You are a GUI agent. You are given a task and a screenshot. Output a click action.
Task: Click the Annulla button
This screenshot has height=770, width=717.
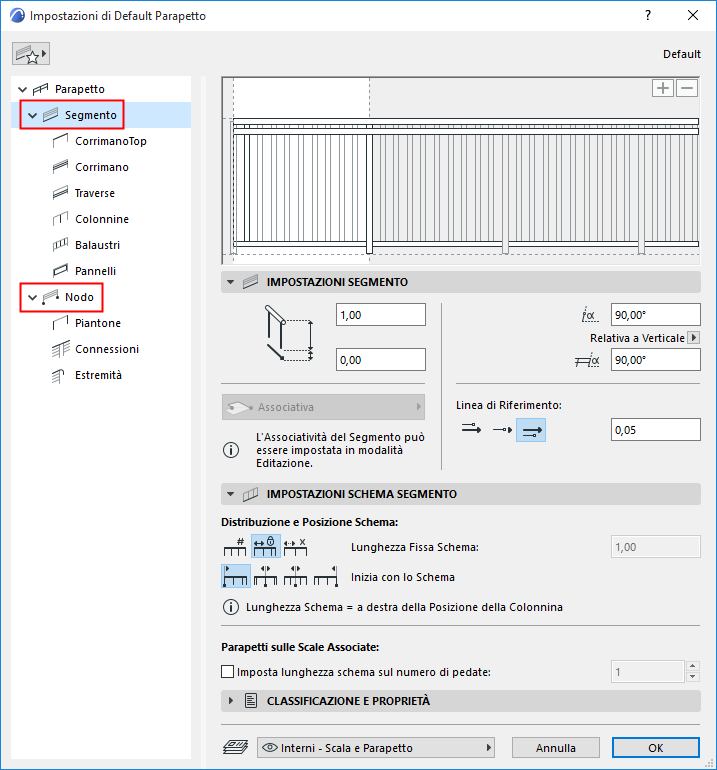click(x=555, y=748)
